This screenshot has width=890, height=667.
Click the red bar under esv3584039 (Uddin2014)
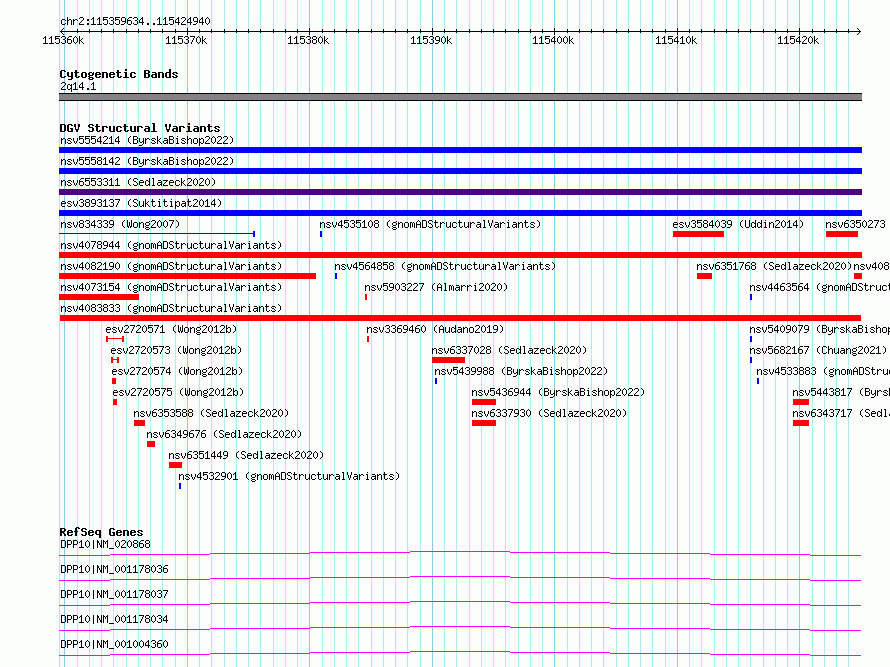[x=698, y=234]
